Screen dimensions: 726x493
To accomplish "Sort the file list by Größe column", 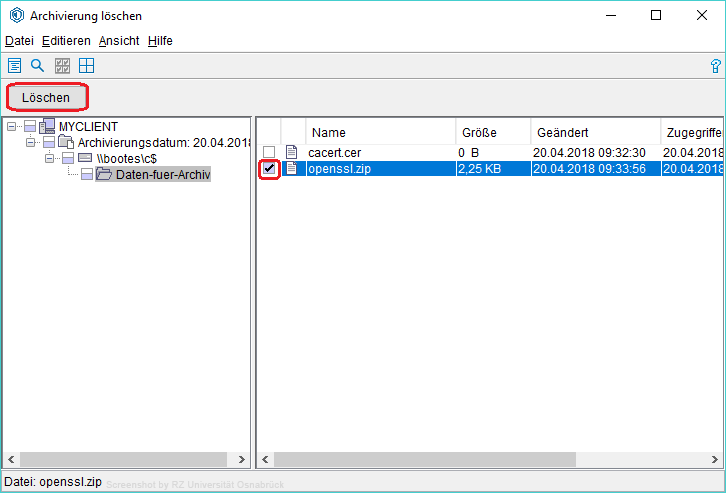I will [480, 132].
